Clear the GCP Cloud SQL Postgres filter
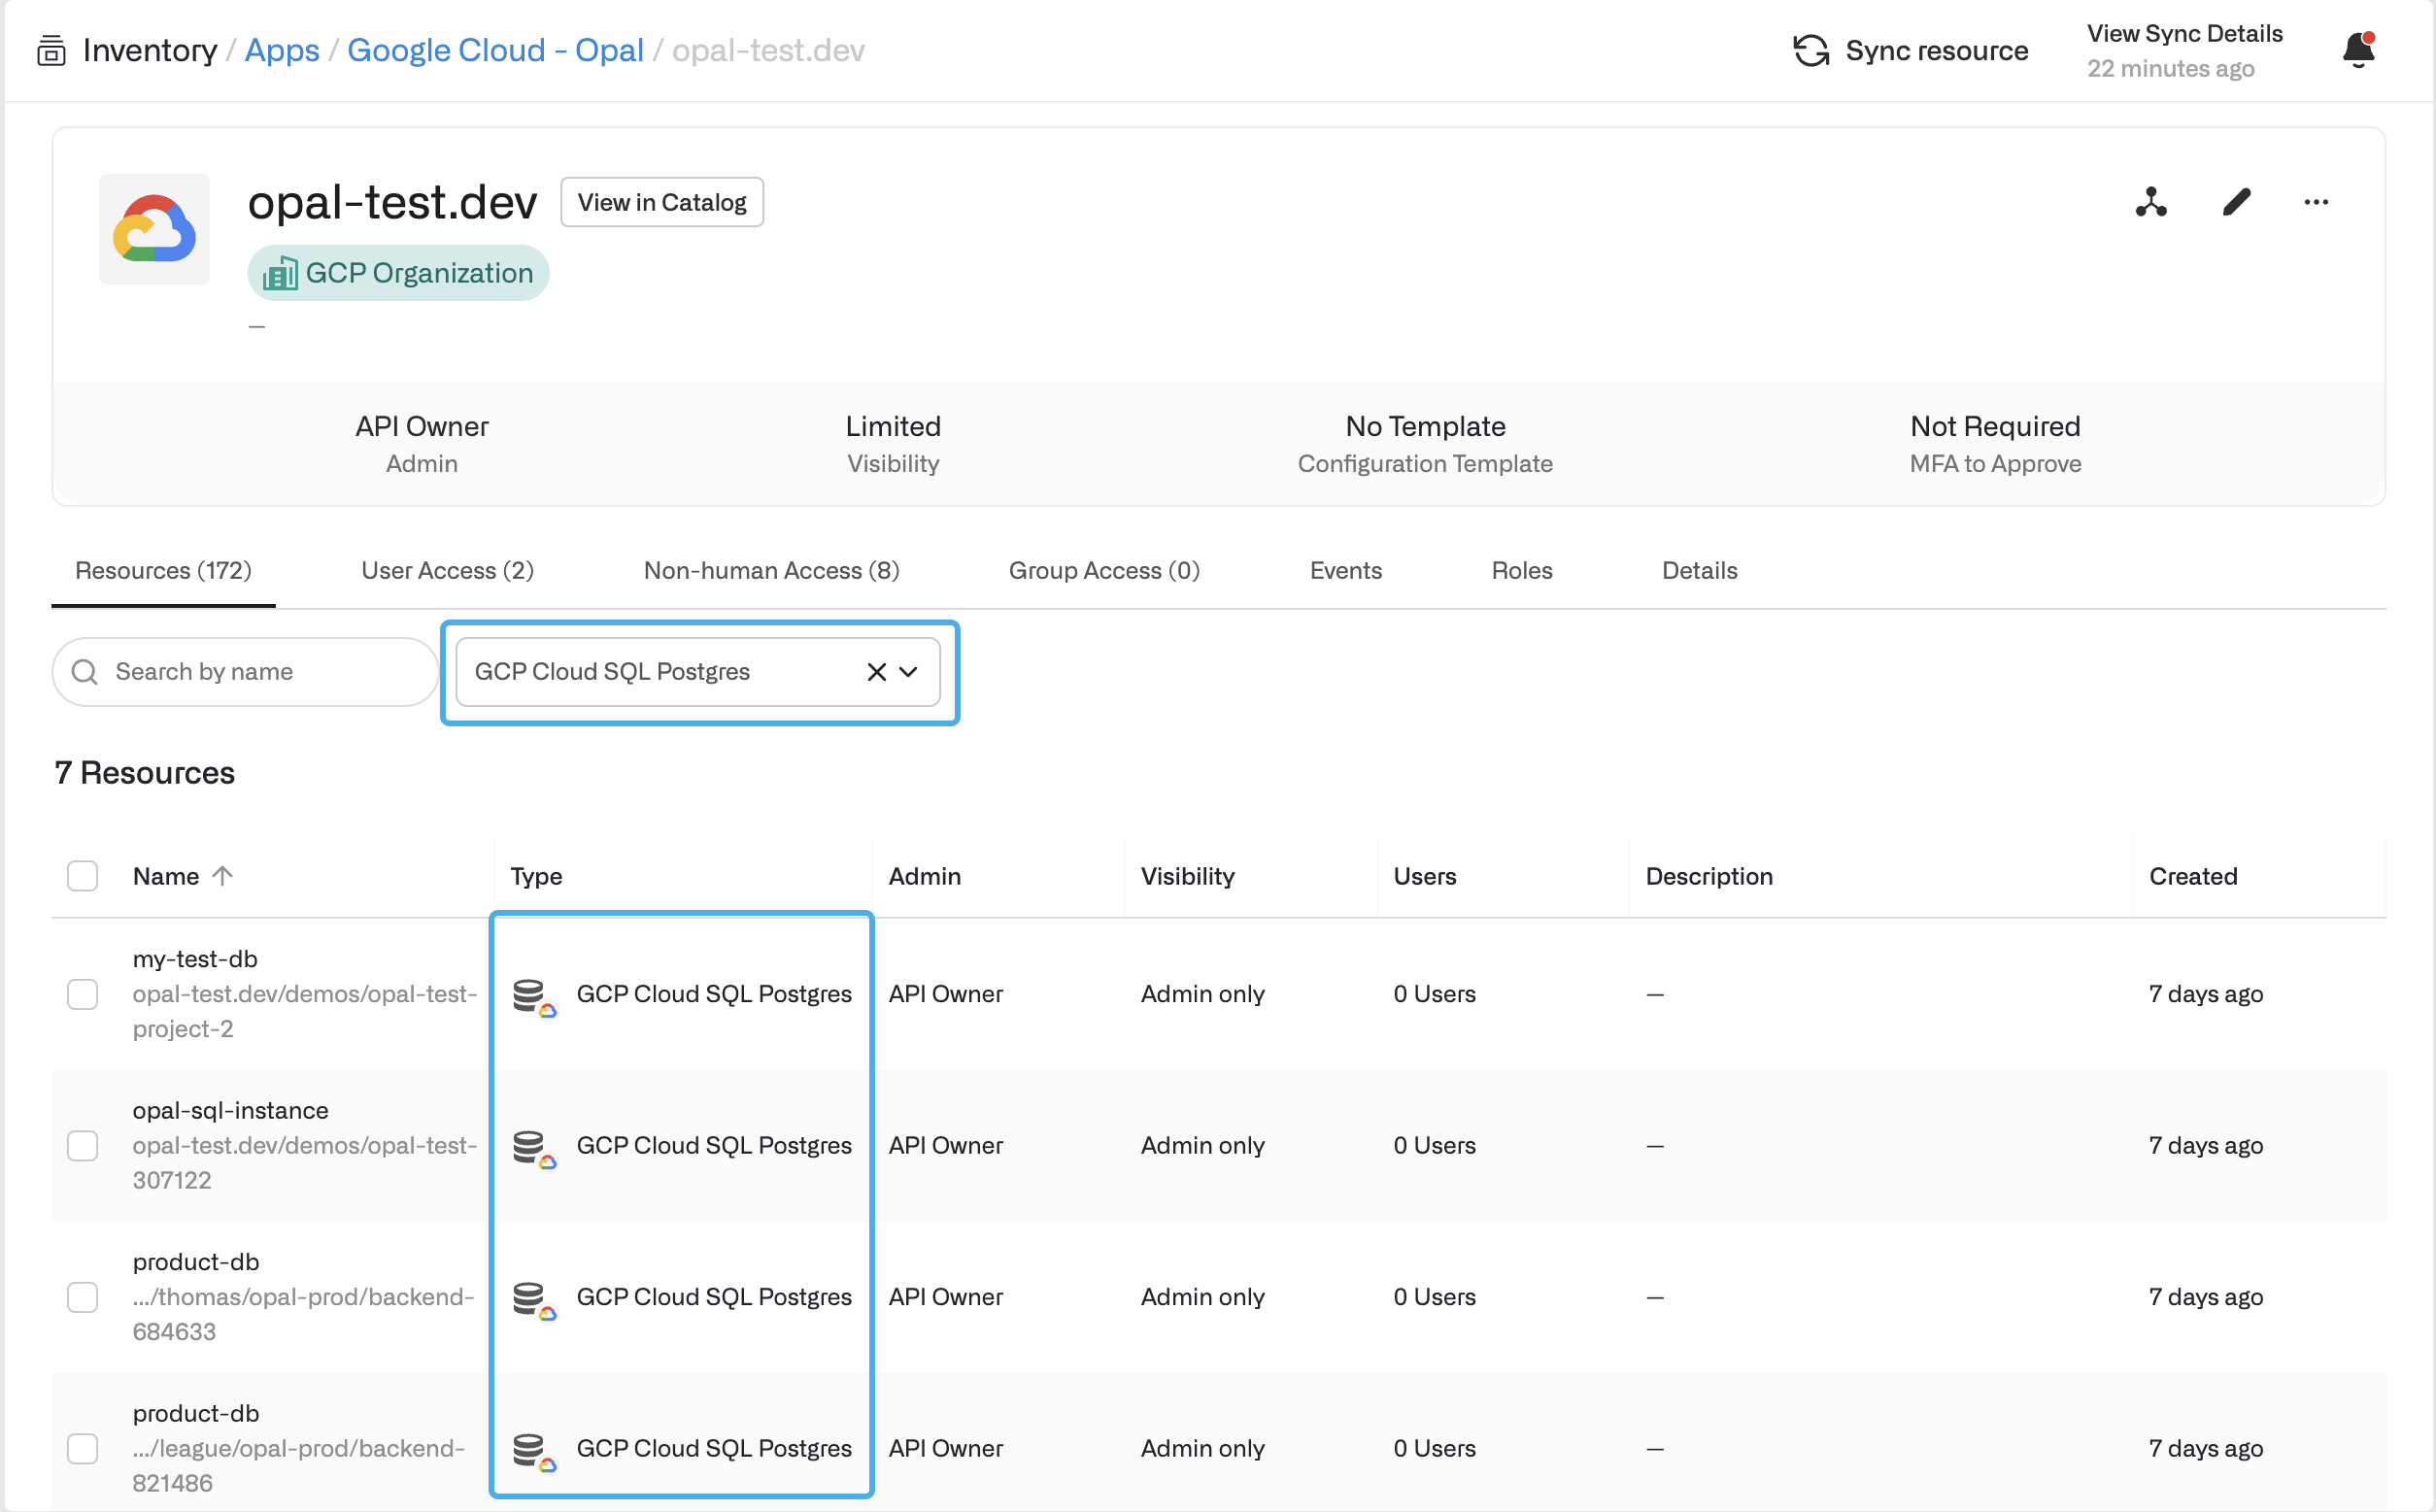The height and width of the screenshot is (1512, 2436). [876, 672]
